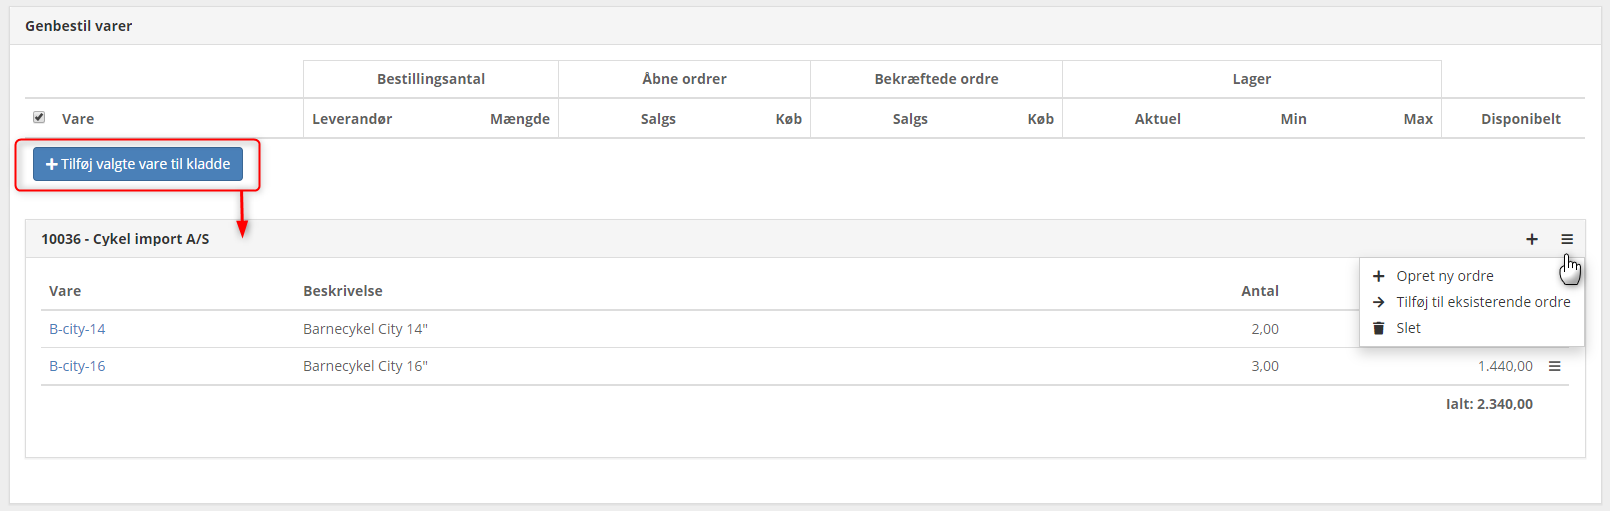The height and width of the screenshot is (511, 1610).
Task: Click the Leverandør column header
Action: tap(352, 119)
